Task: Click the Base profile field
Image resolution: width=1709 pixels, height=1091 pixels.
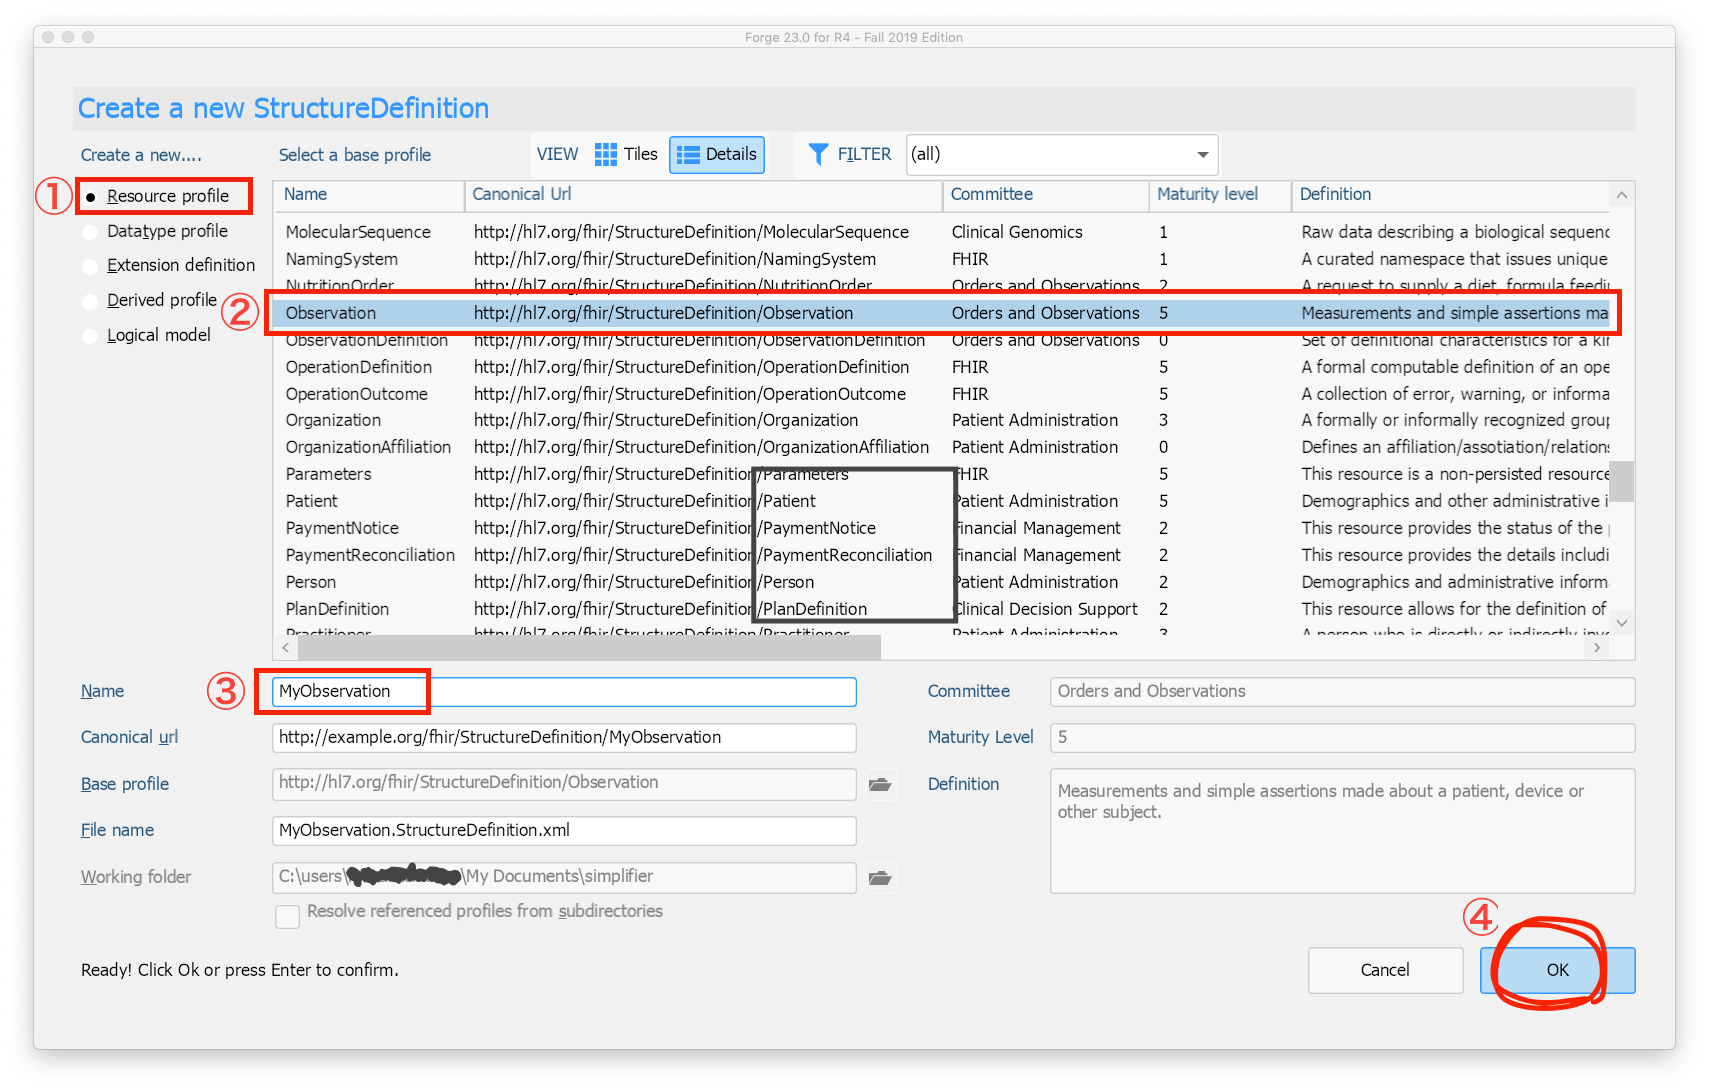Action: click(564, 783)
